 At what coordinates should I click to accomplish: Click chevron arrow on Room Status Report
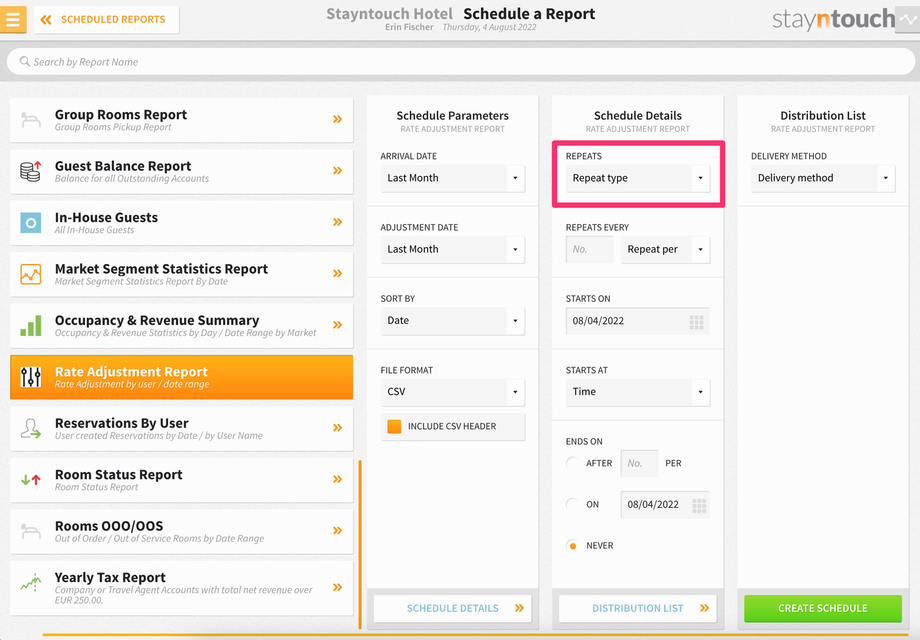pyautogui.click(x=337, y=479)
